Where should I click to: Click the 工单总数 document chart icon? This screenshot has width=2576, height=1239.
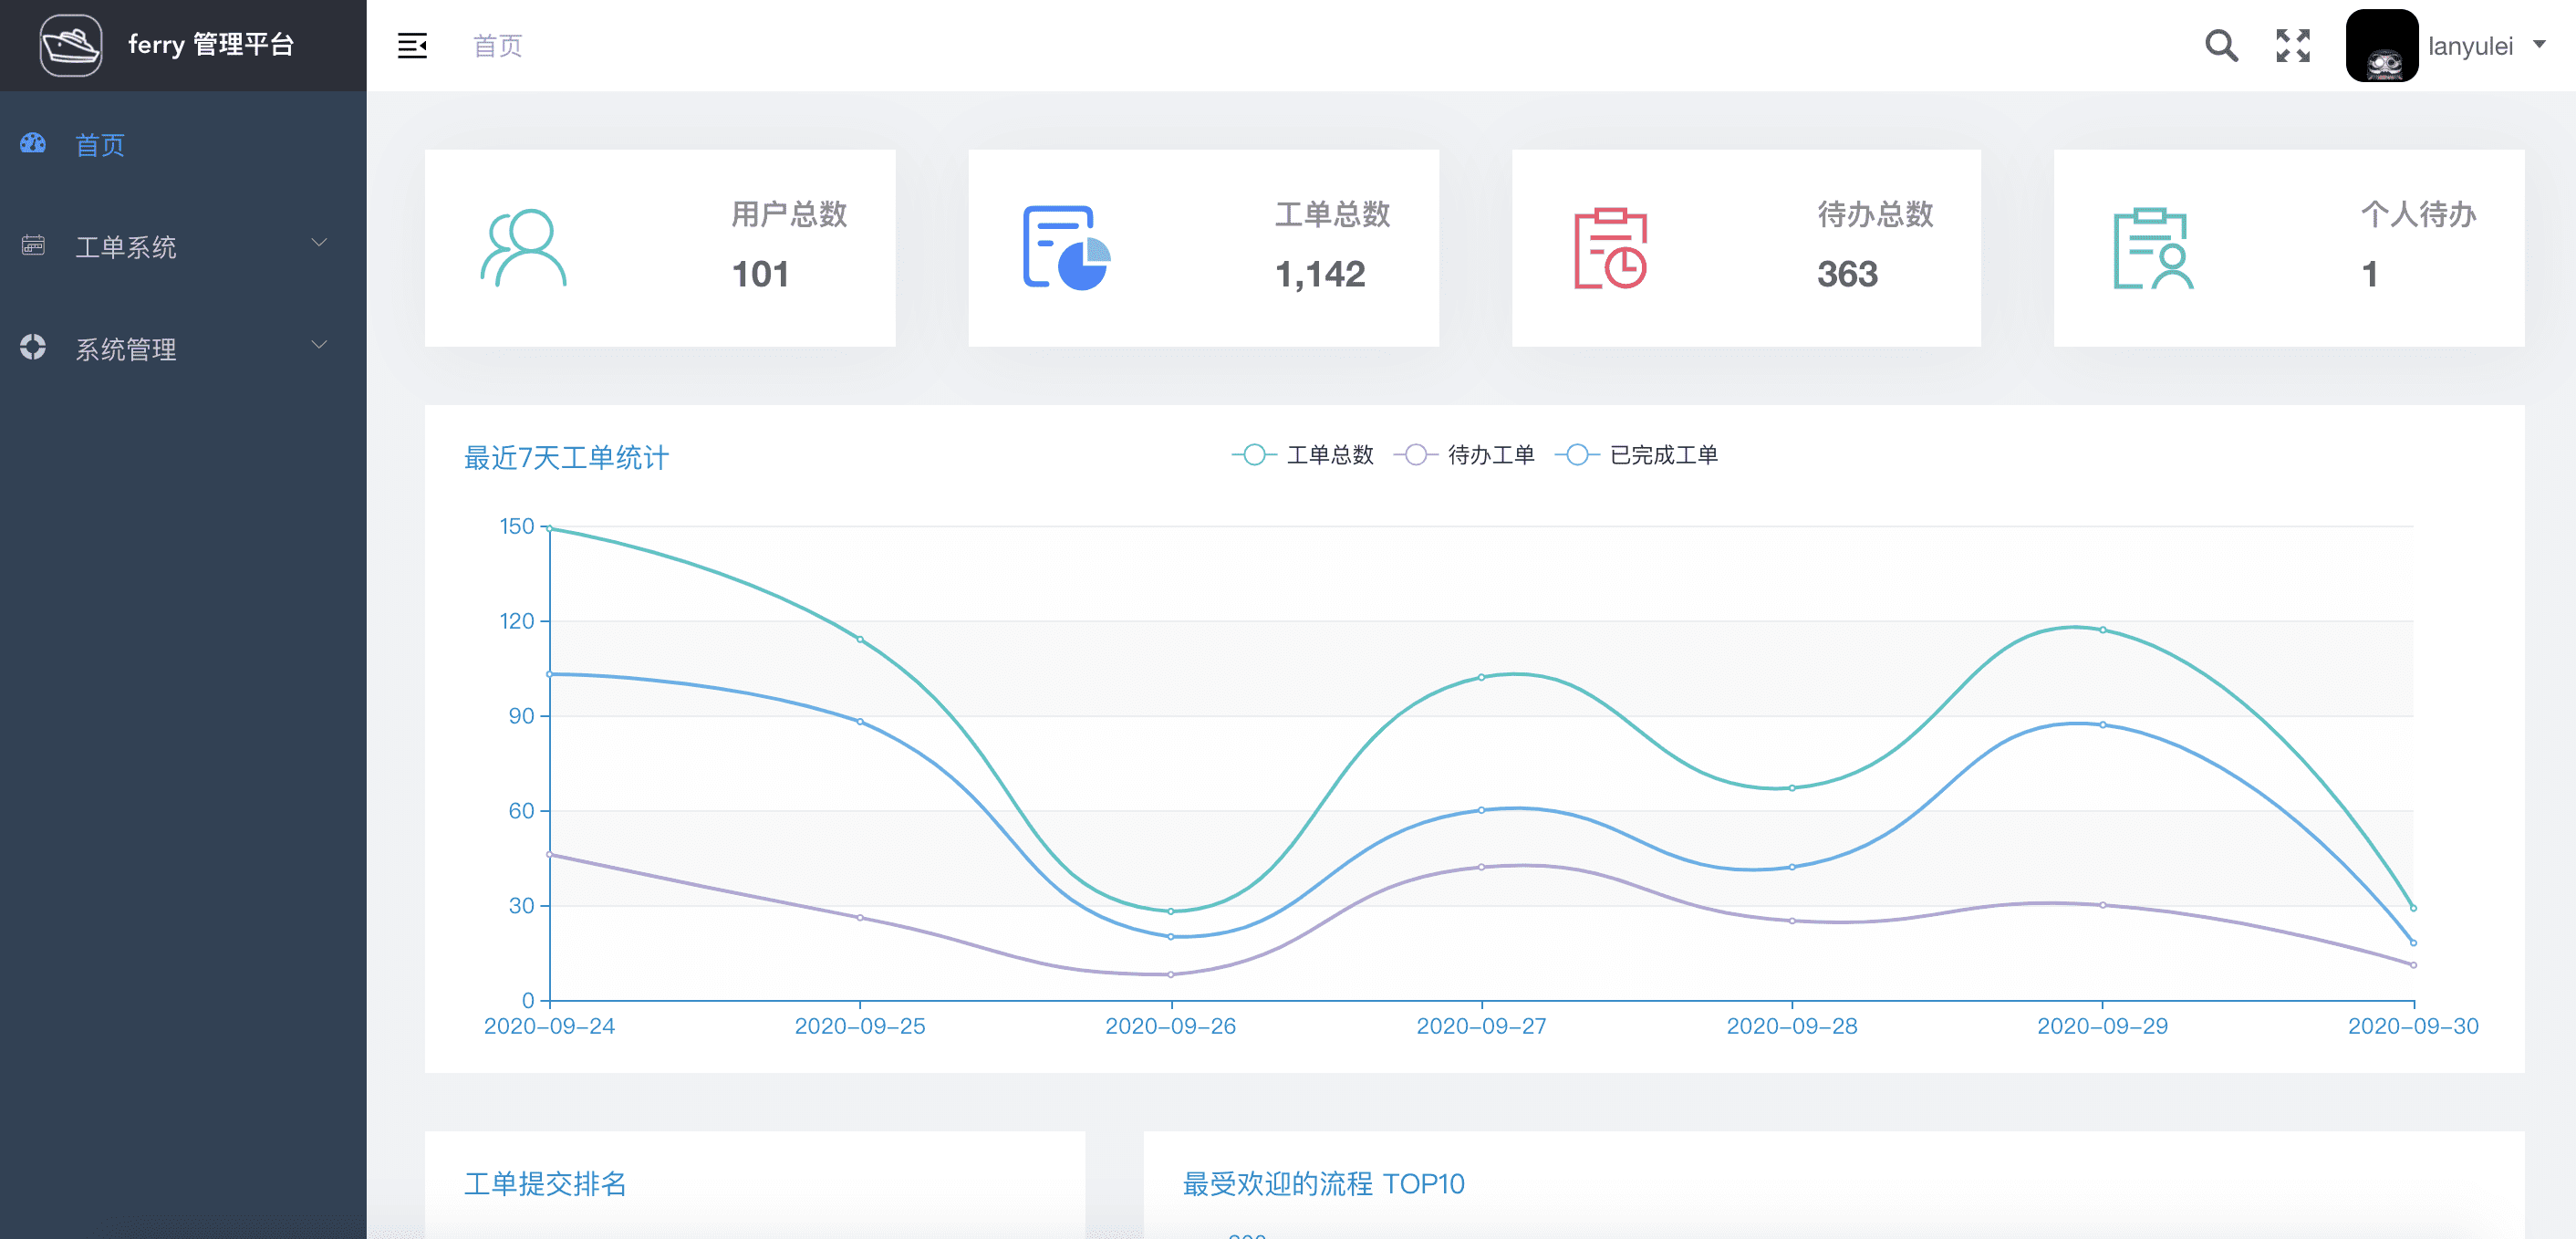click(1066, 248)
